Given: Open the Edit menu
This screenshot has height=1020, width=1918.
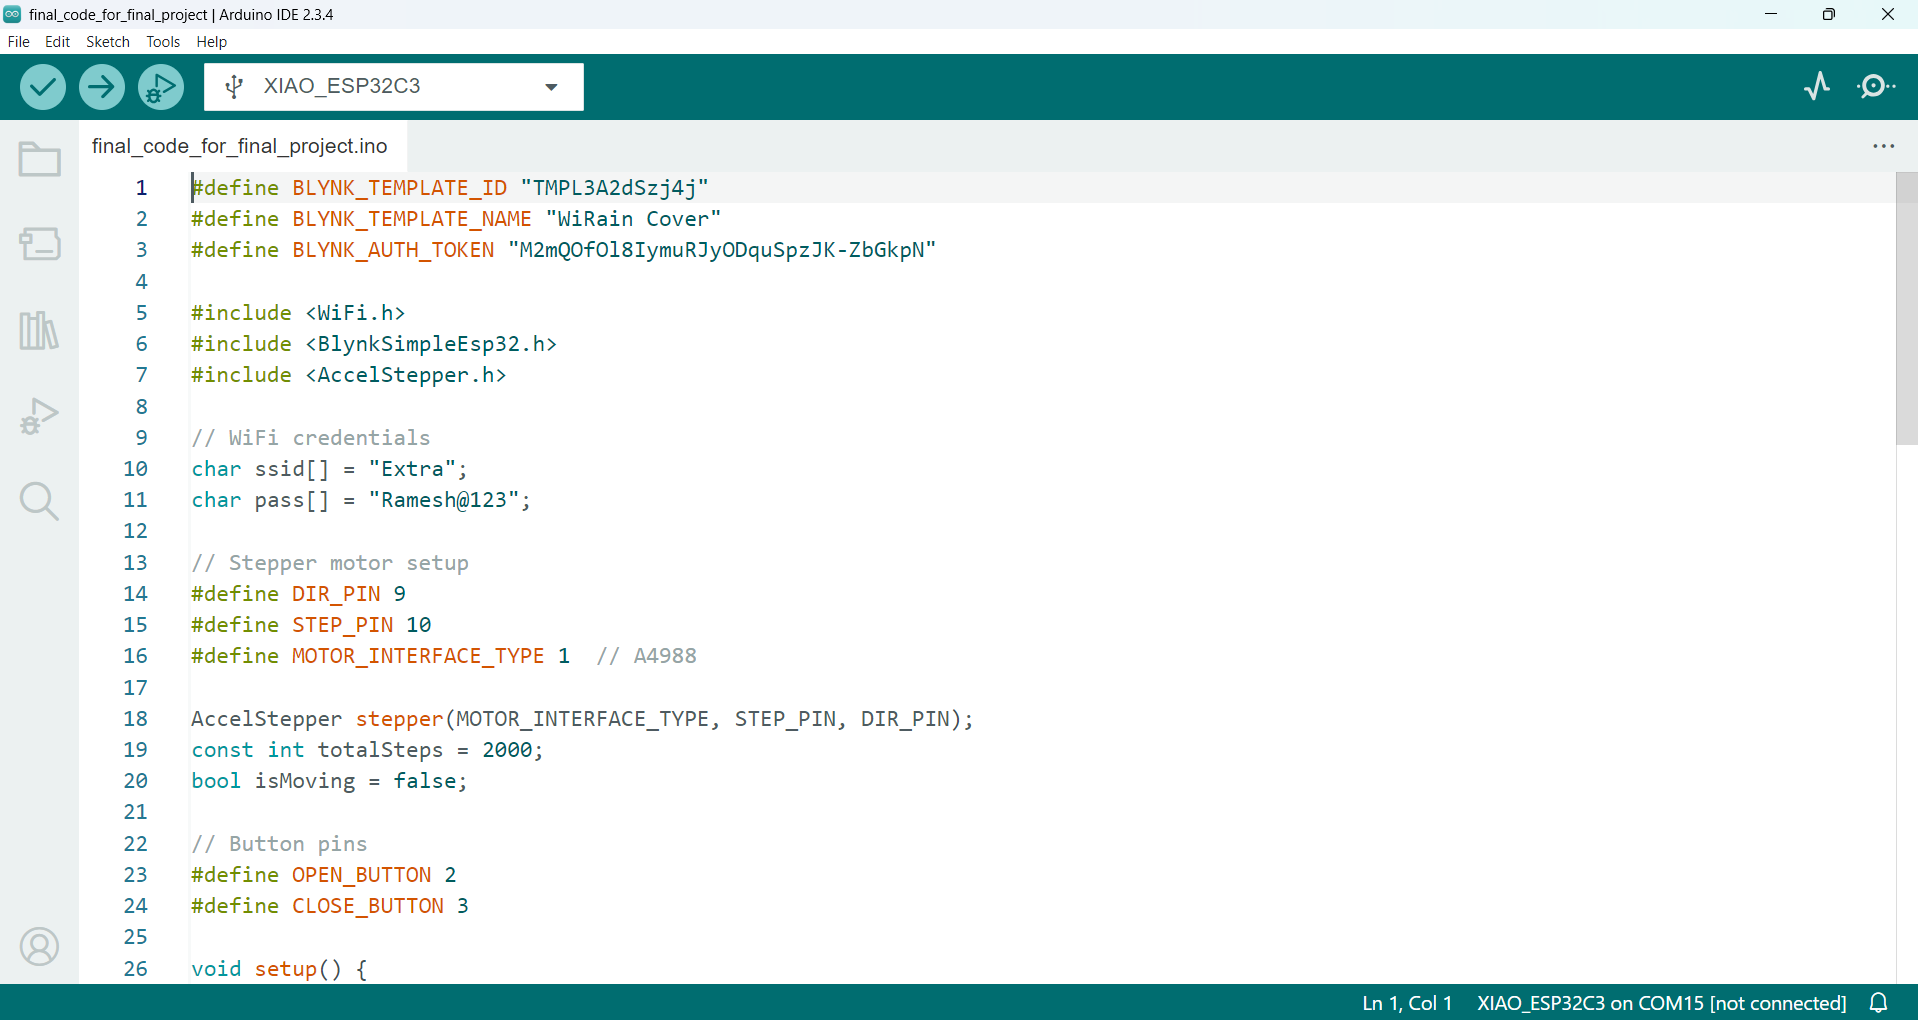Looking at the screenshot, I should point(57,42).
